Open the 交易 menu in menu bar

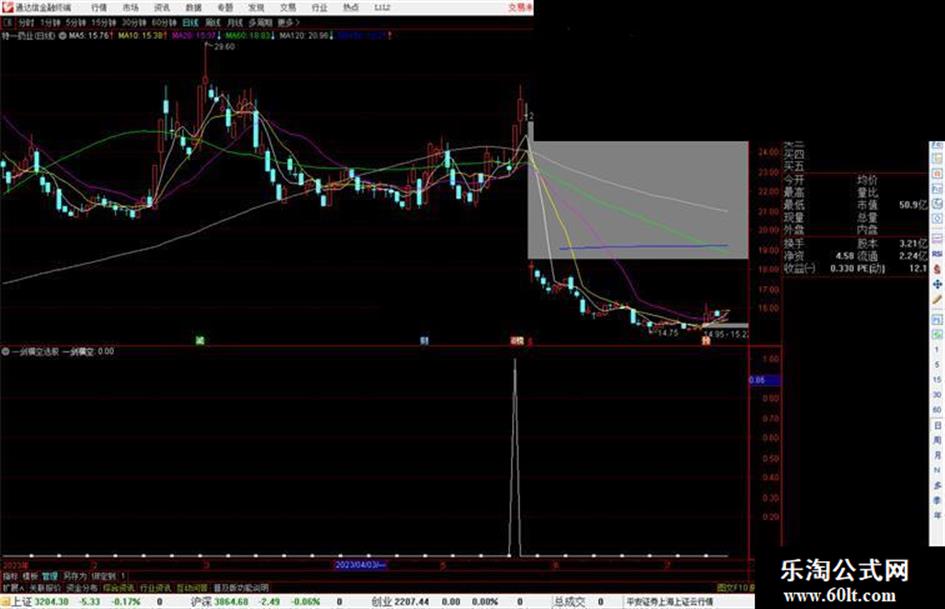[x=287, y=7]
